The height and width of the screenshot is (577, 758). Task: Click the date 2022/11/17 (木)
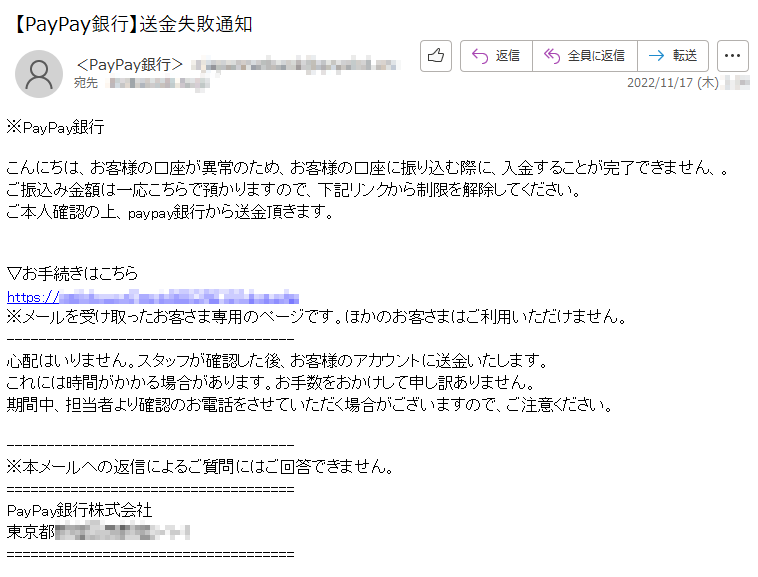tap(672, 83)
